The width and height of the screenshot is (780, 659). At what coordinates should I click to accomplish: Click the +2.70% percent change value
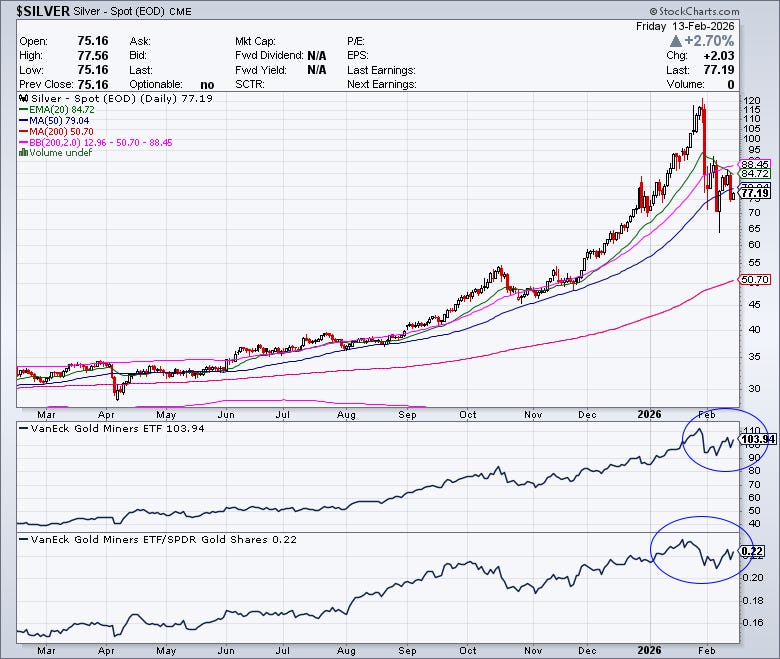point(709,41)
